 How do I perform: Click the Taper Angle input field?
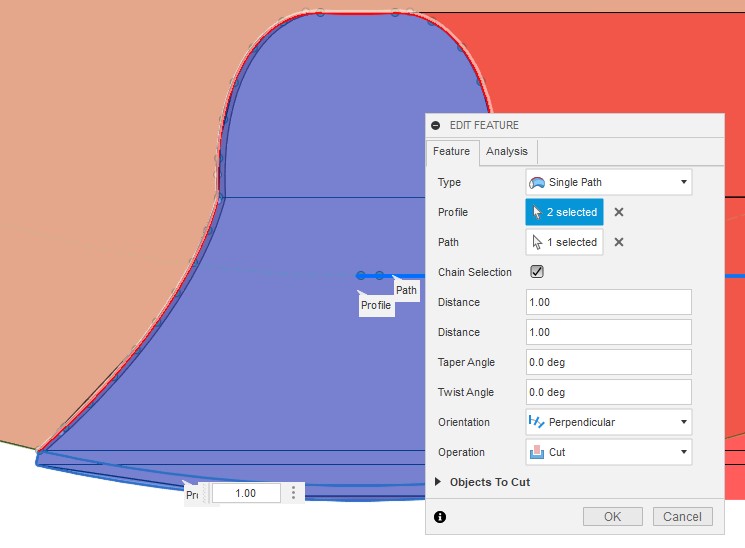coord(608,362)
